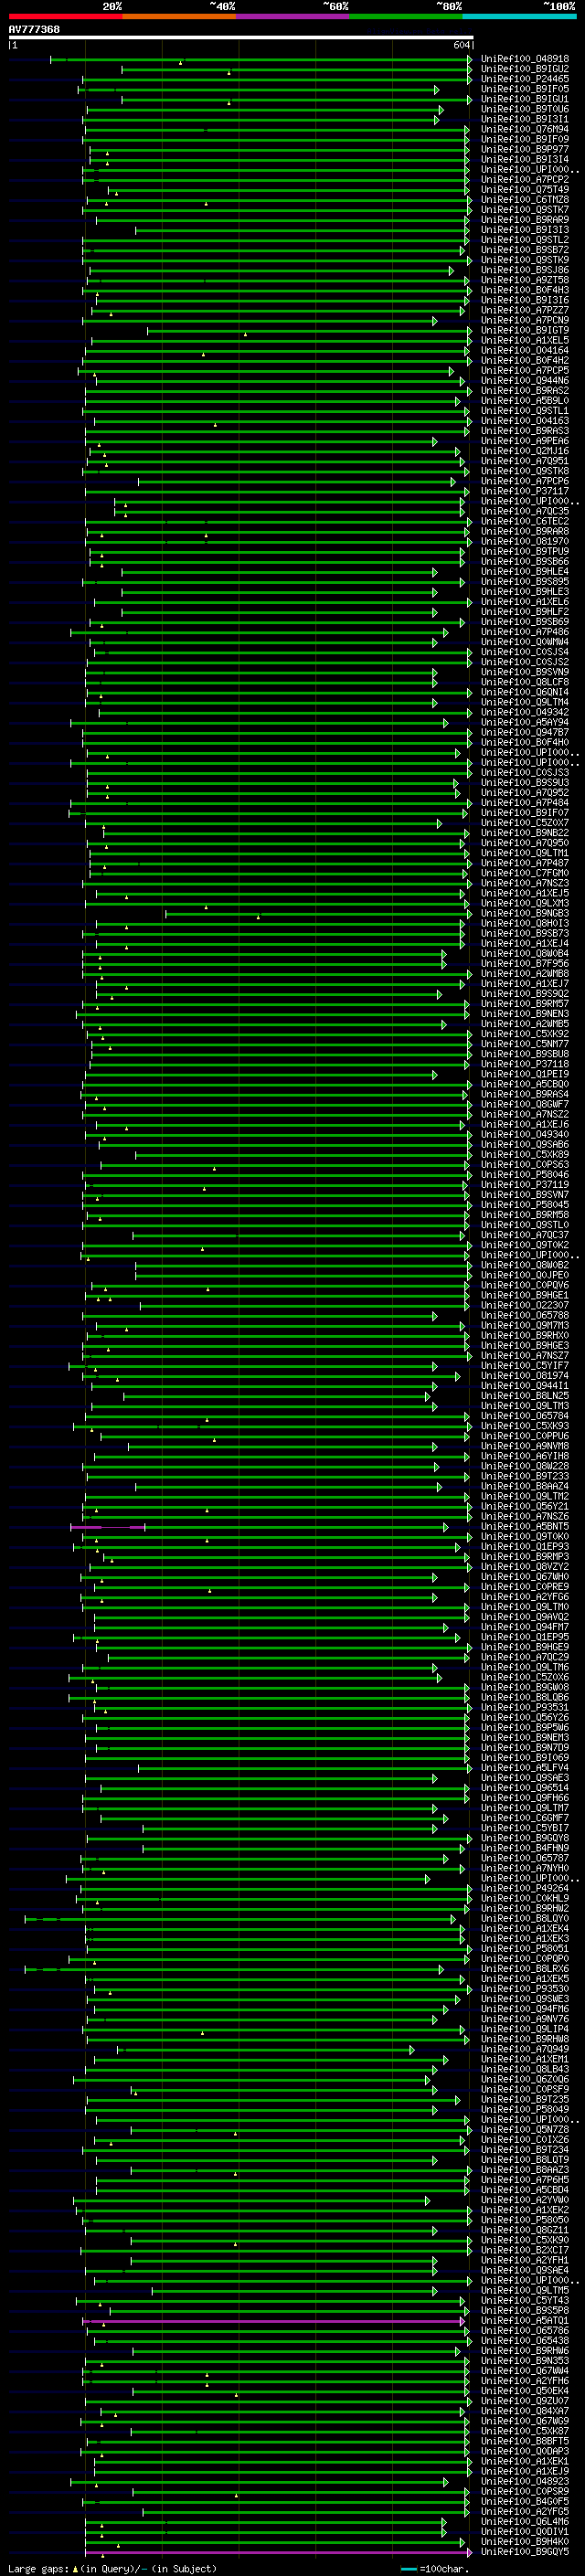Select hit label UniRef100_A7PZZ7

525,310
